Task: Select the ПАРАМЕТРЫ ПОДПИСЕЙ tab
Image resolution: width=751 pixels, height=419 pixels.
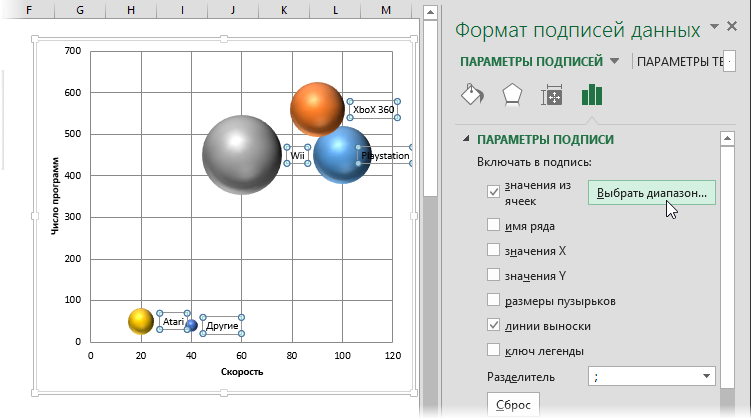Action: point(531,62)
